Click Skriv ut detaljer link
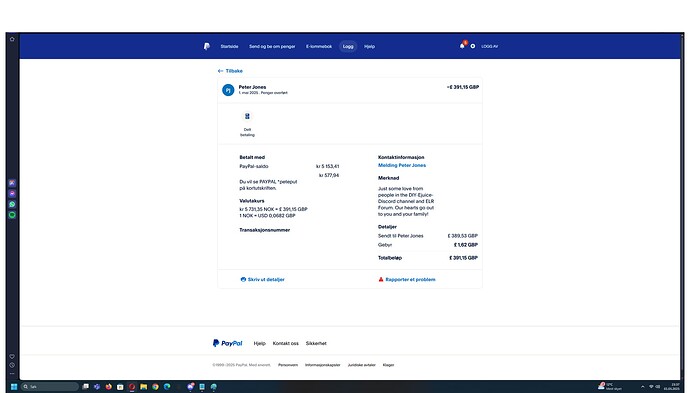 tap(263, 279)
